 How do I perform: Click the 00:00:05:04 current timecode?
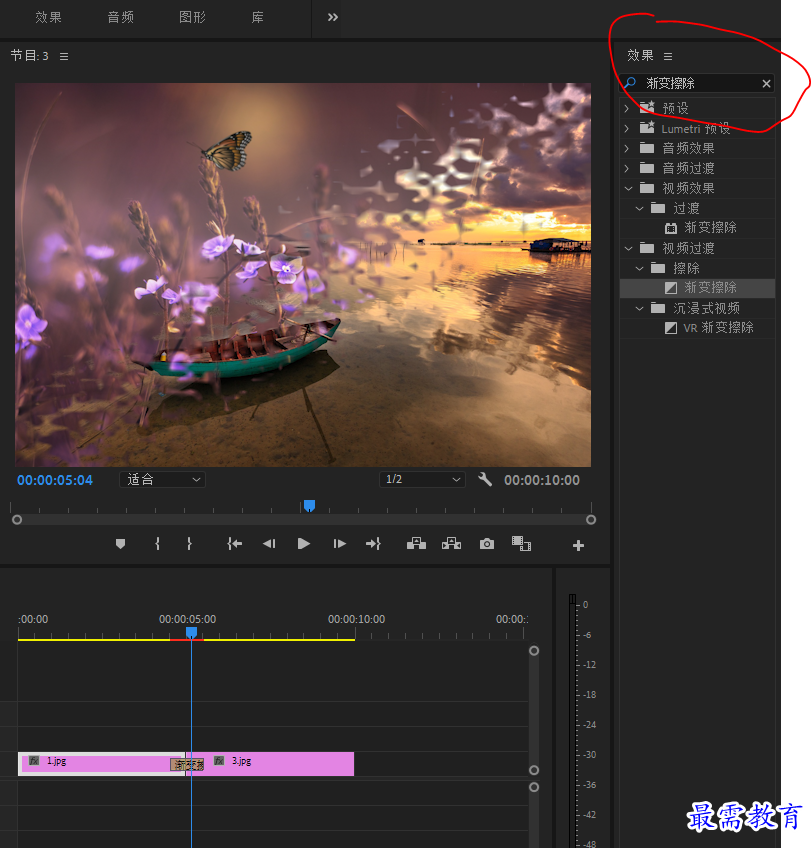pyautogui.click(x=55, y=480)
